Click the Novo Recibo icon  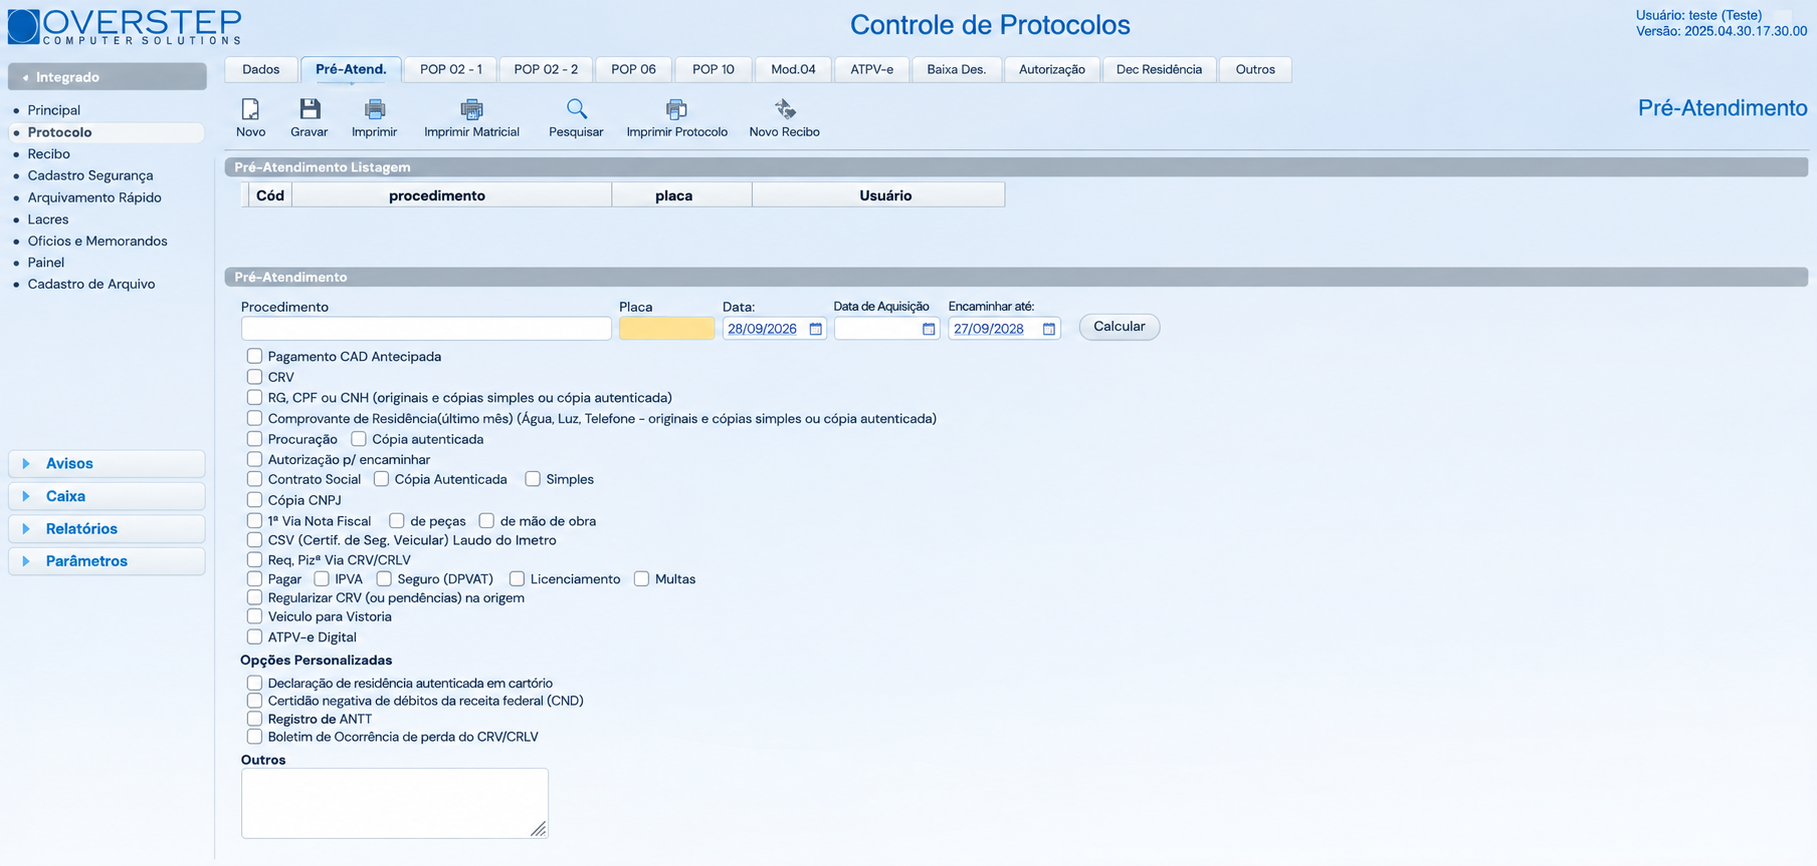pyautogui.click(x=785, y=109)
